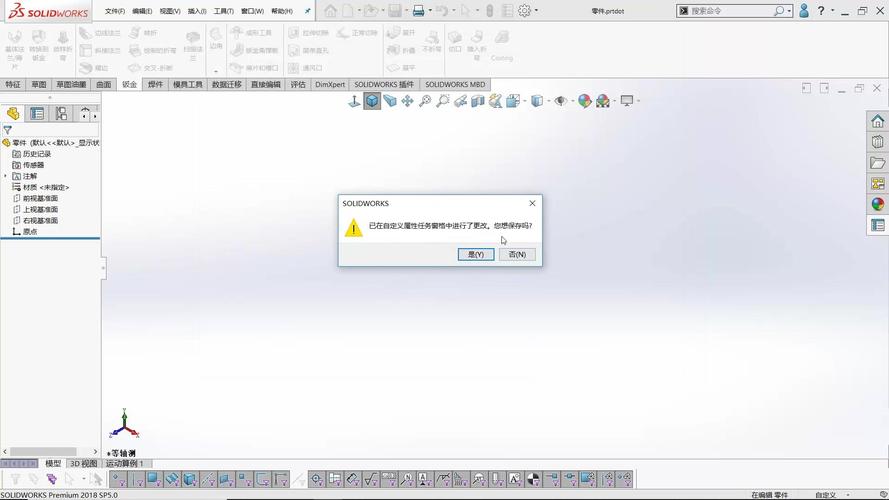The height and width of the screenshot is (500, 889).
Task: Switch to the 评估 ribbon tab
Action: coord(298,84)
